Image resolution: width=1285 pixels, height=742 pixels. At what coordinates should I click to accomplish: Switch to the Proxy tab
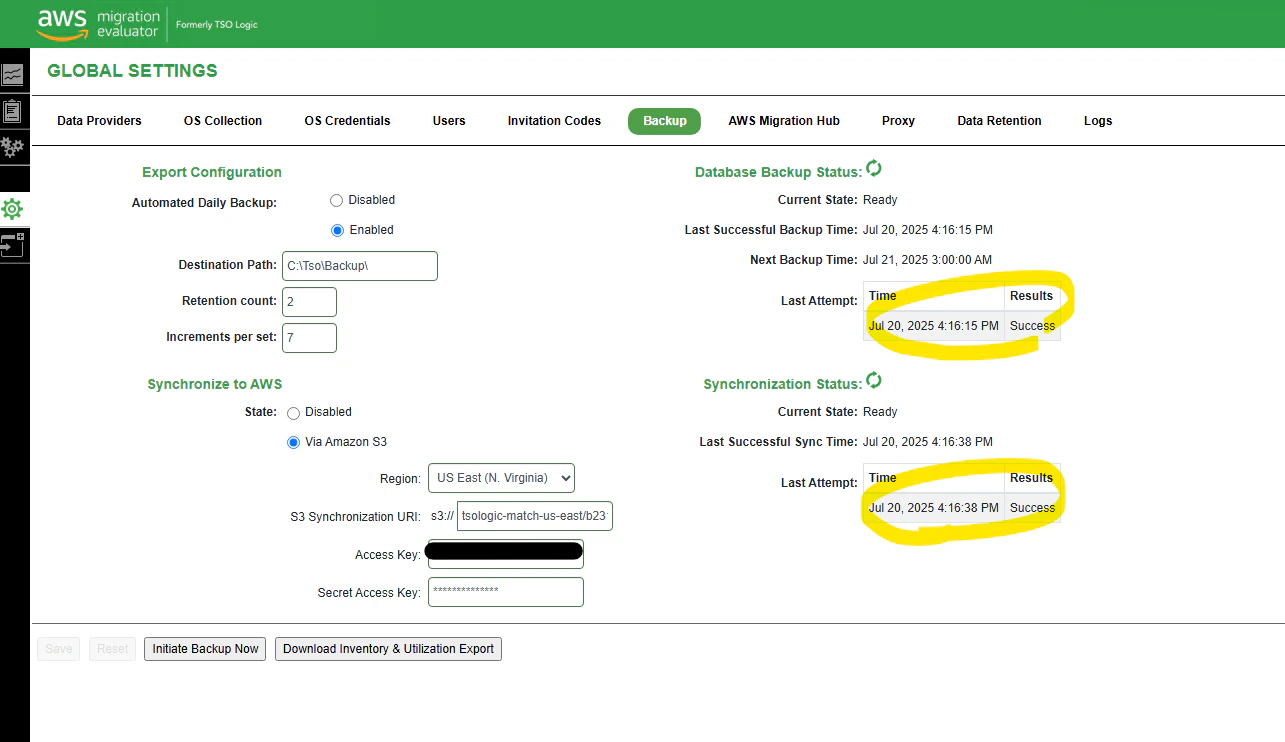(898, 121)
